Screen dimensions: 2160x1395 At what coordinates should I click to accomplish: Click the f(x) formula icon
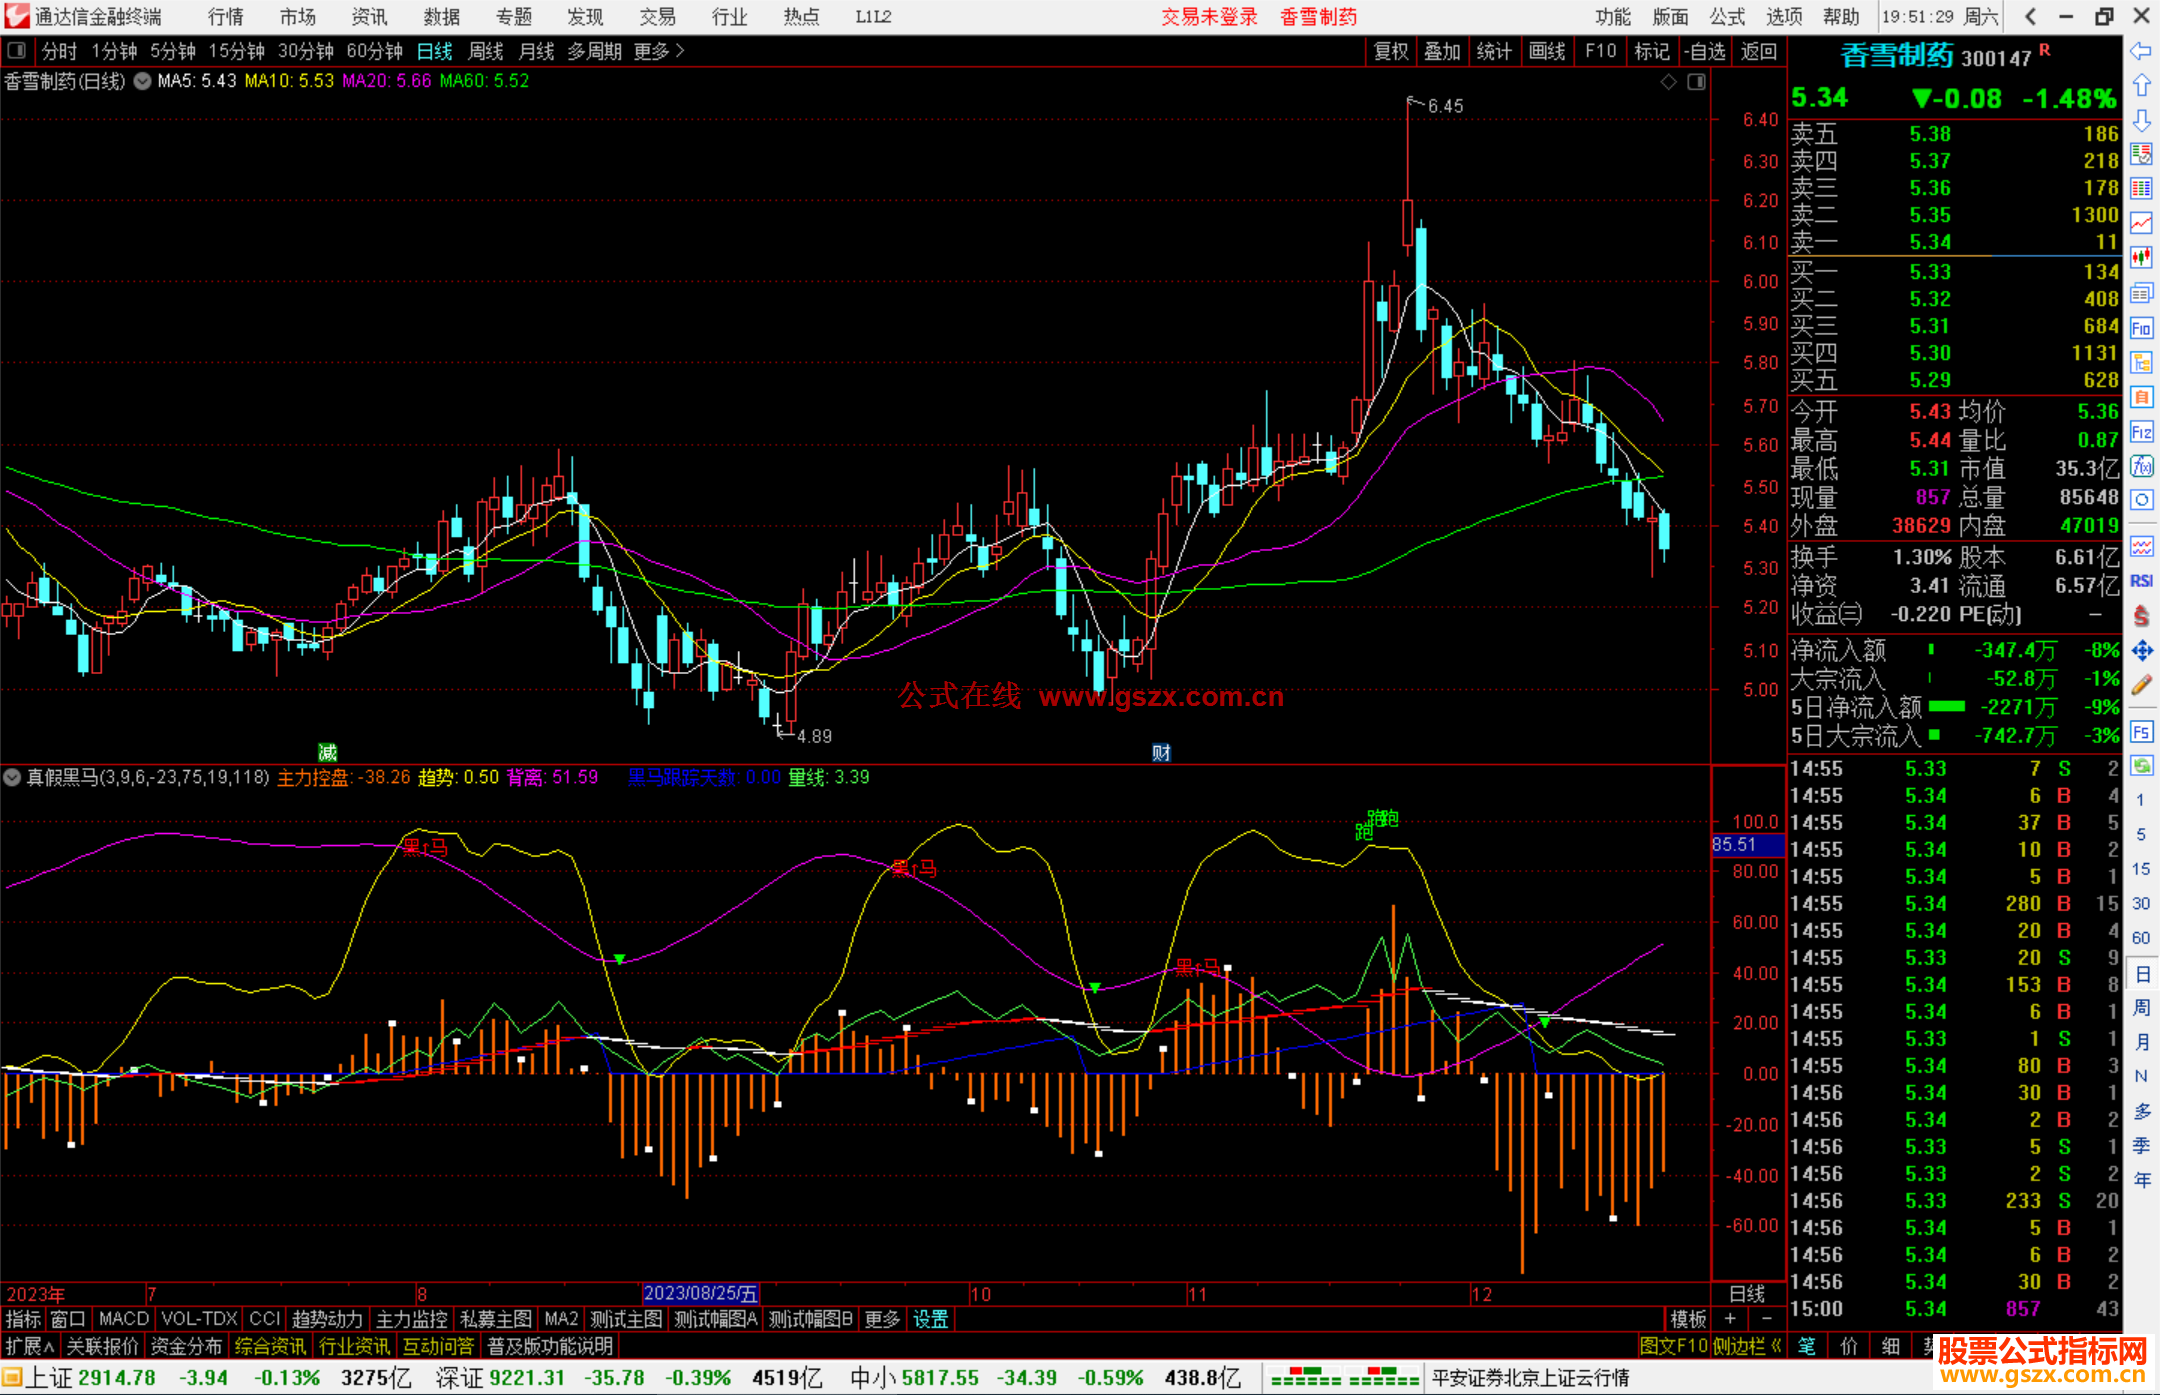point(2141,466)
